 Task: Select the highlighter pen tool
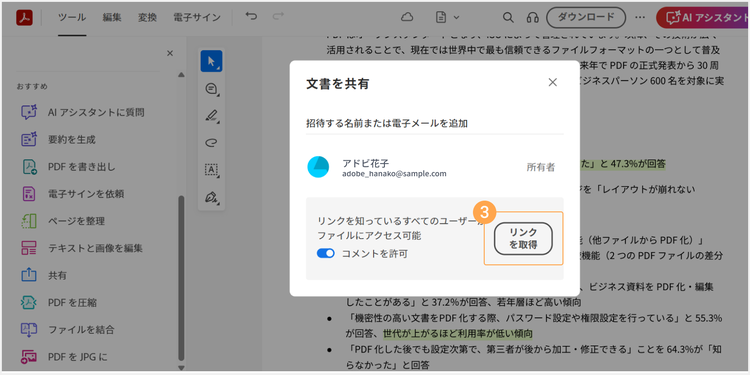coord(211,116)
